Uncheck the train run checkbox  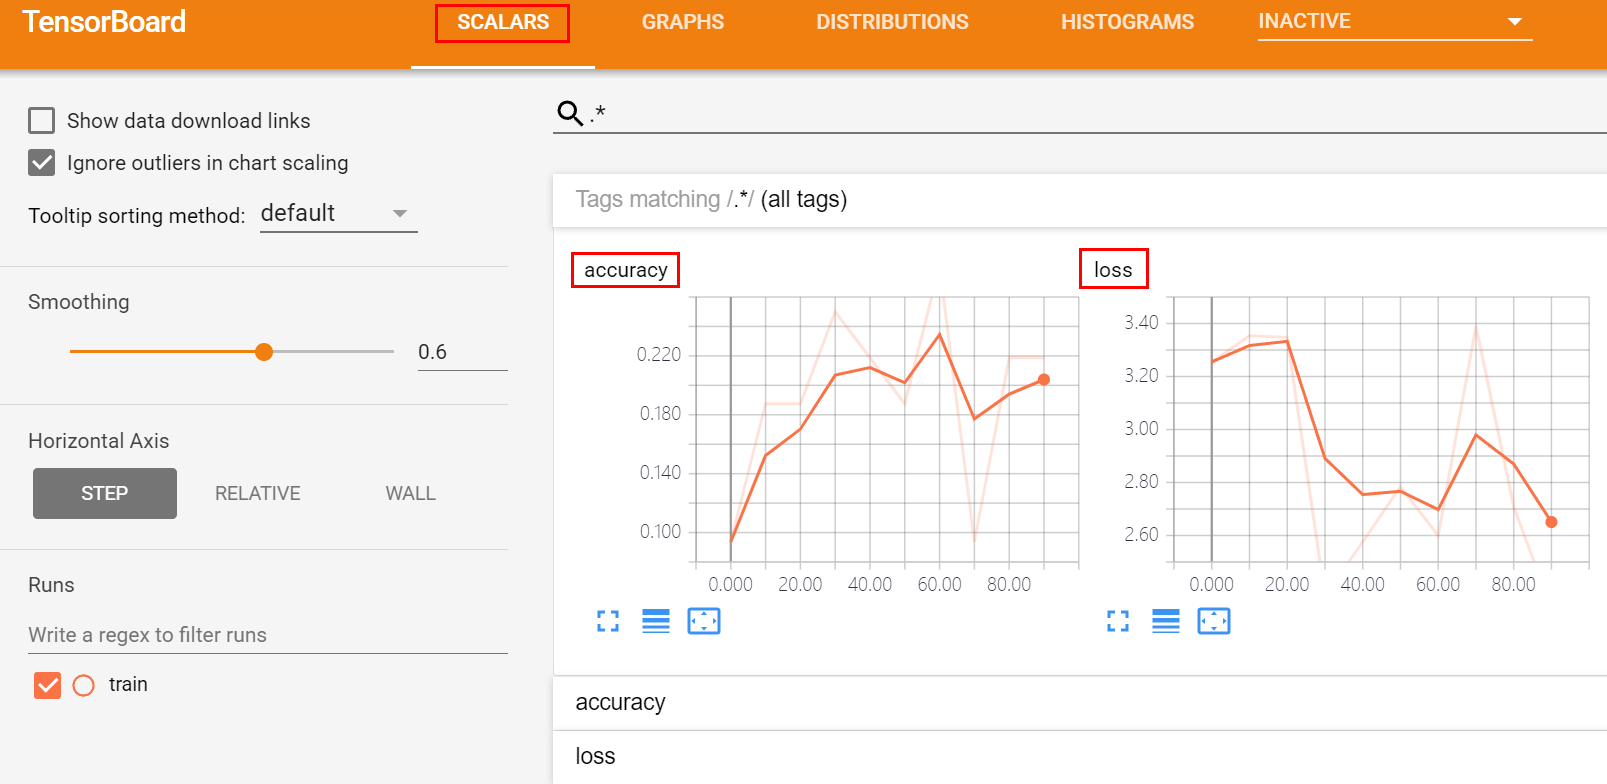click(x=47, y=685)
